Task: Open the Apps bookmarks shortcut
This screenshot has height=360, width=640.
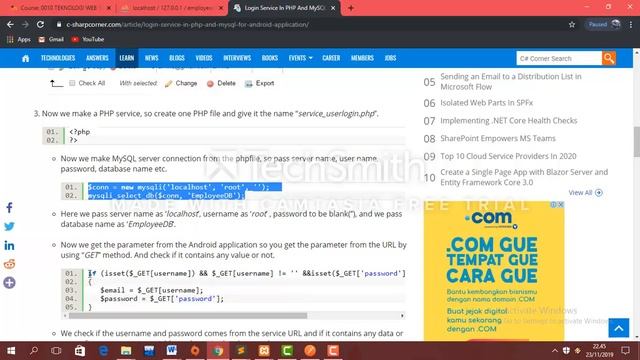Action: pyautogui.click(x=19, y=39)
